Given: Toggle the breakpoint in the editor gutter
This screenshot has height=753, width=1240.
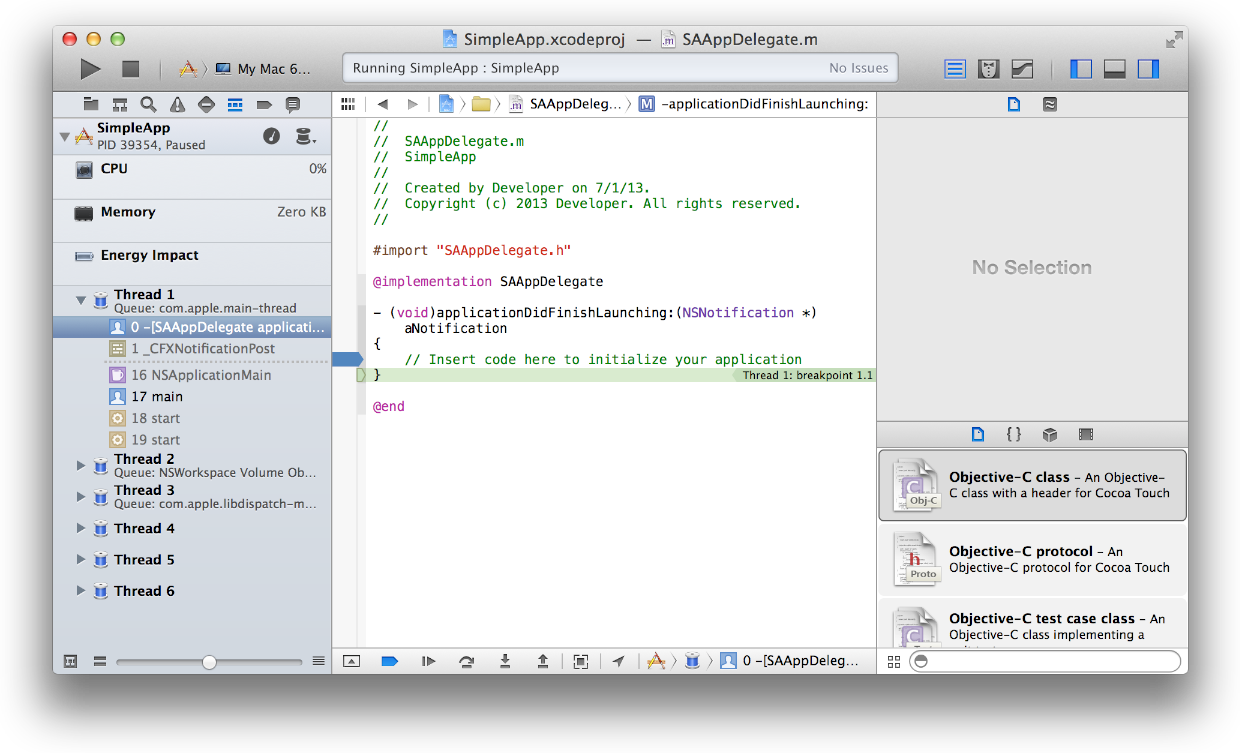Looking at the screenshot, I should [349, 359].
